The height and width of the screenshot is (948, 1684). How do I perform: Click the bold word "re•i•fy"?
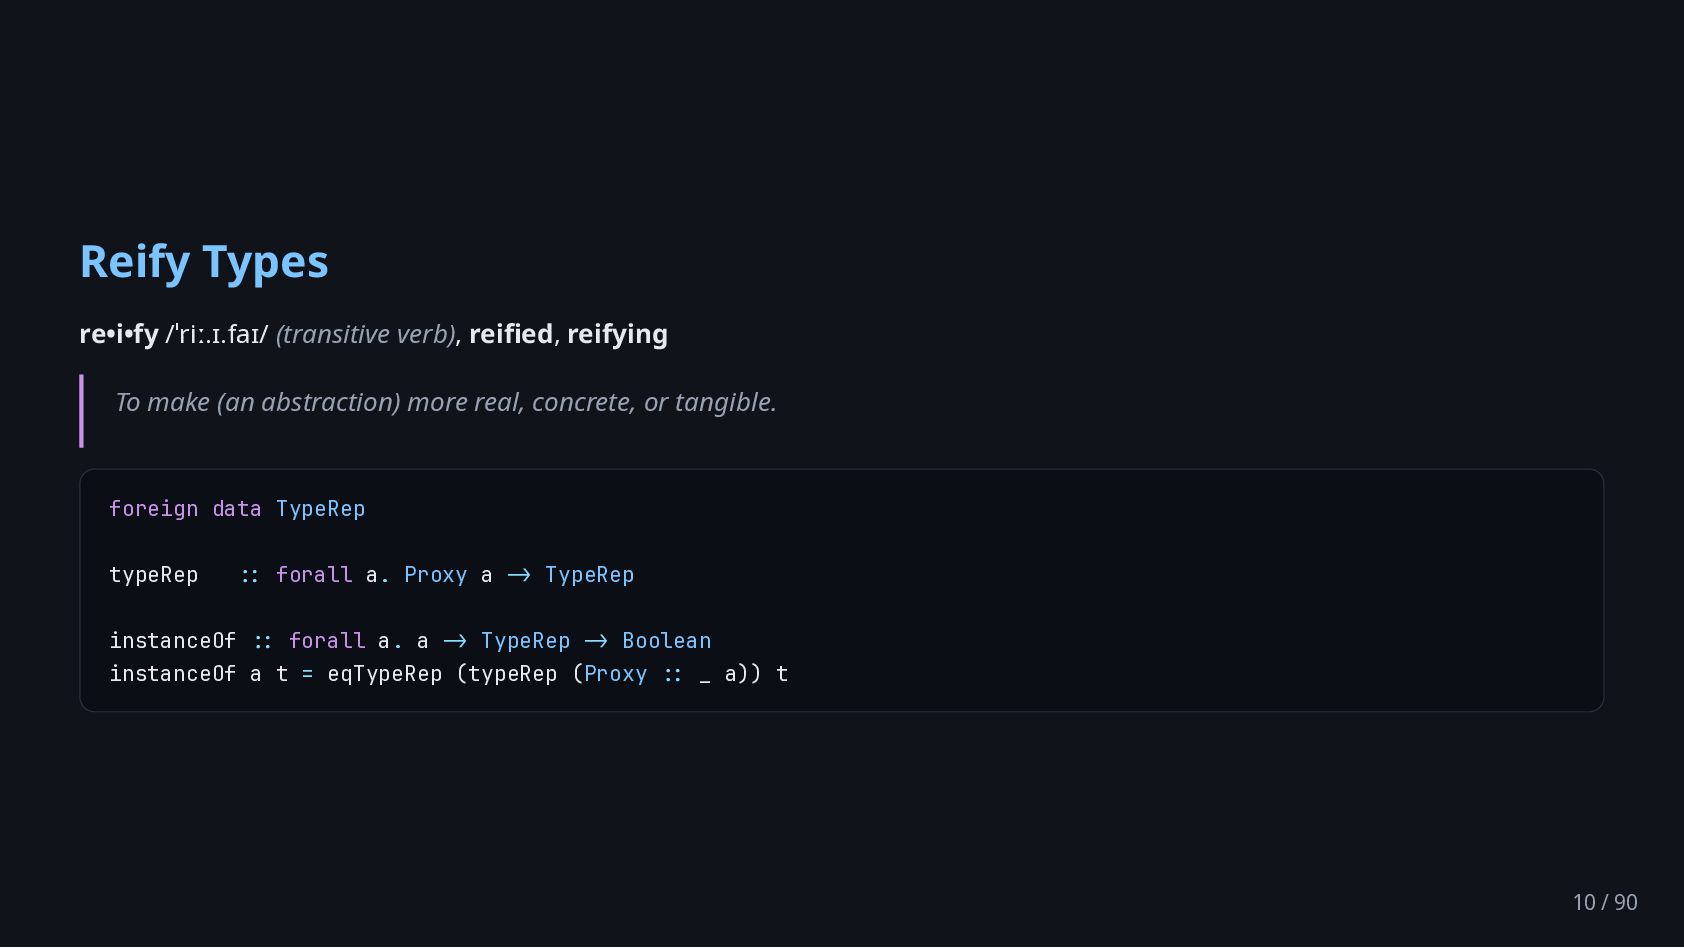tap(119, 334)
